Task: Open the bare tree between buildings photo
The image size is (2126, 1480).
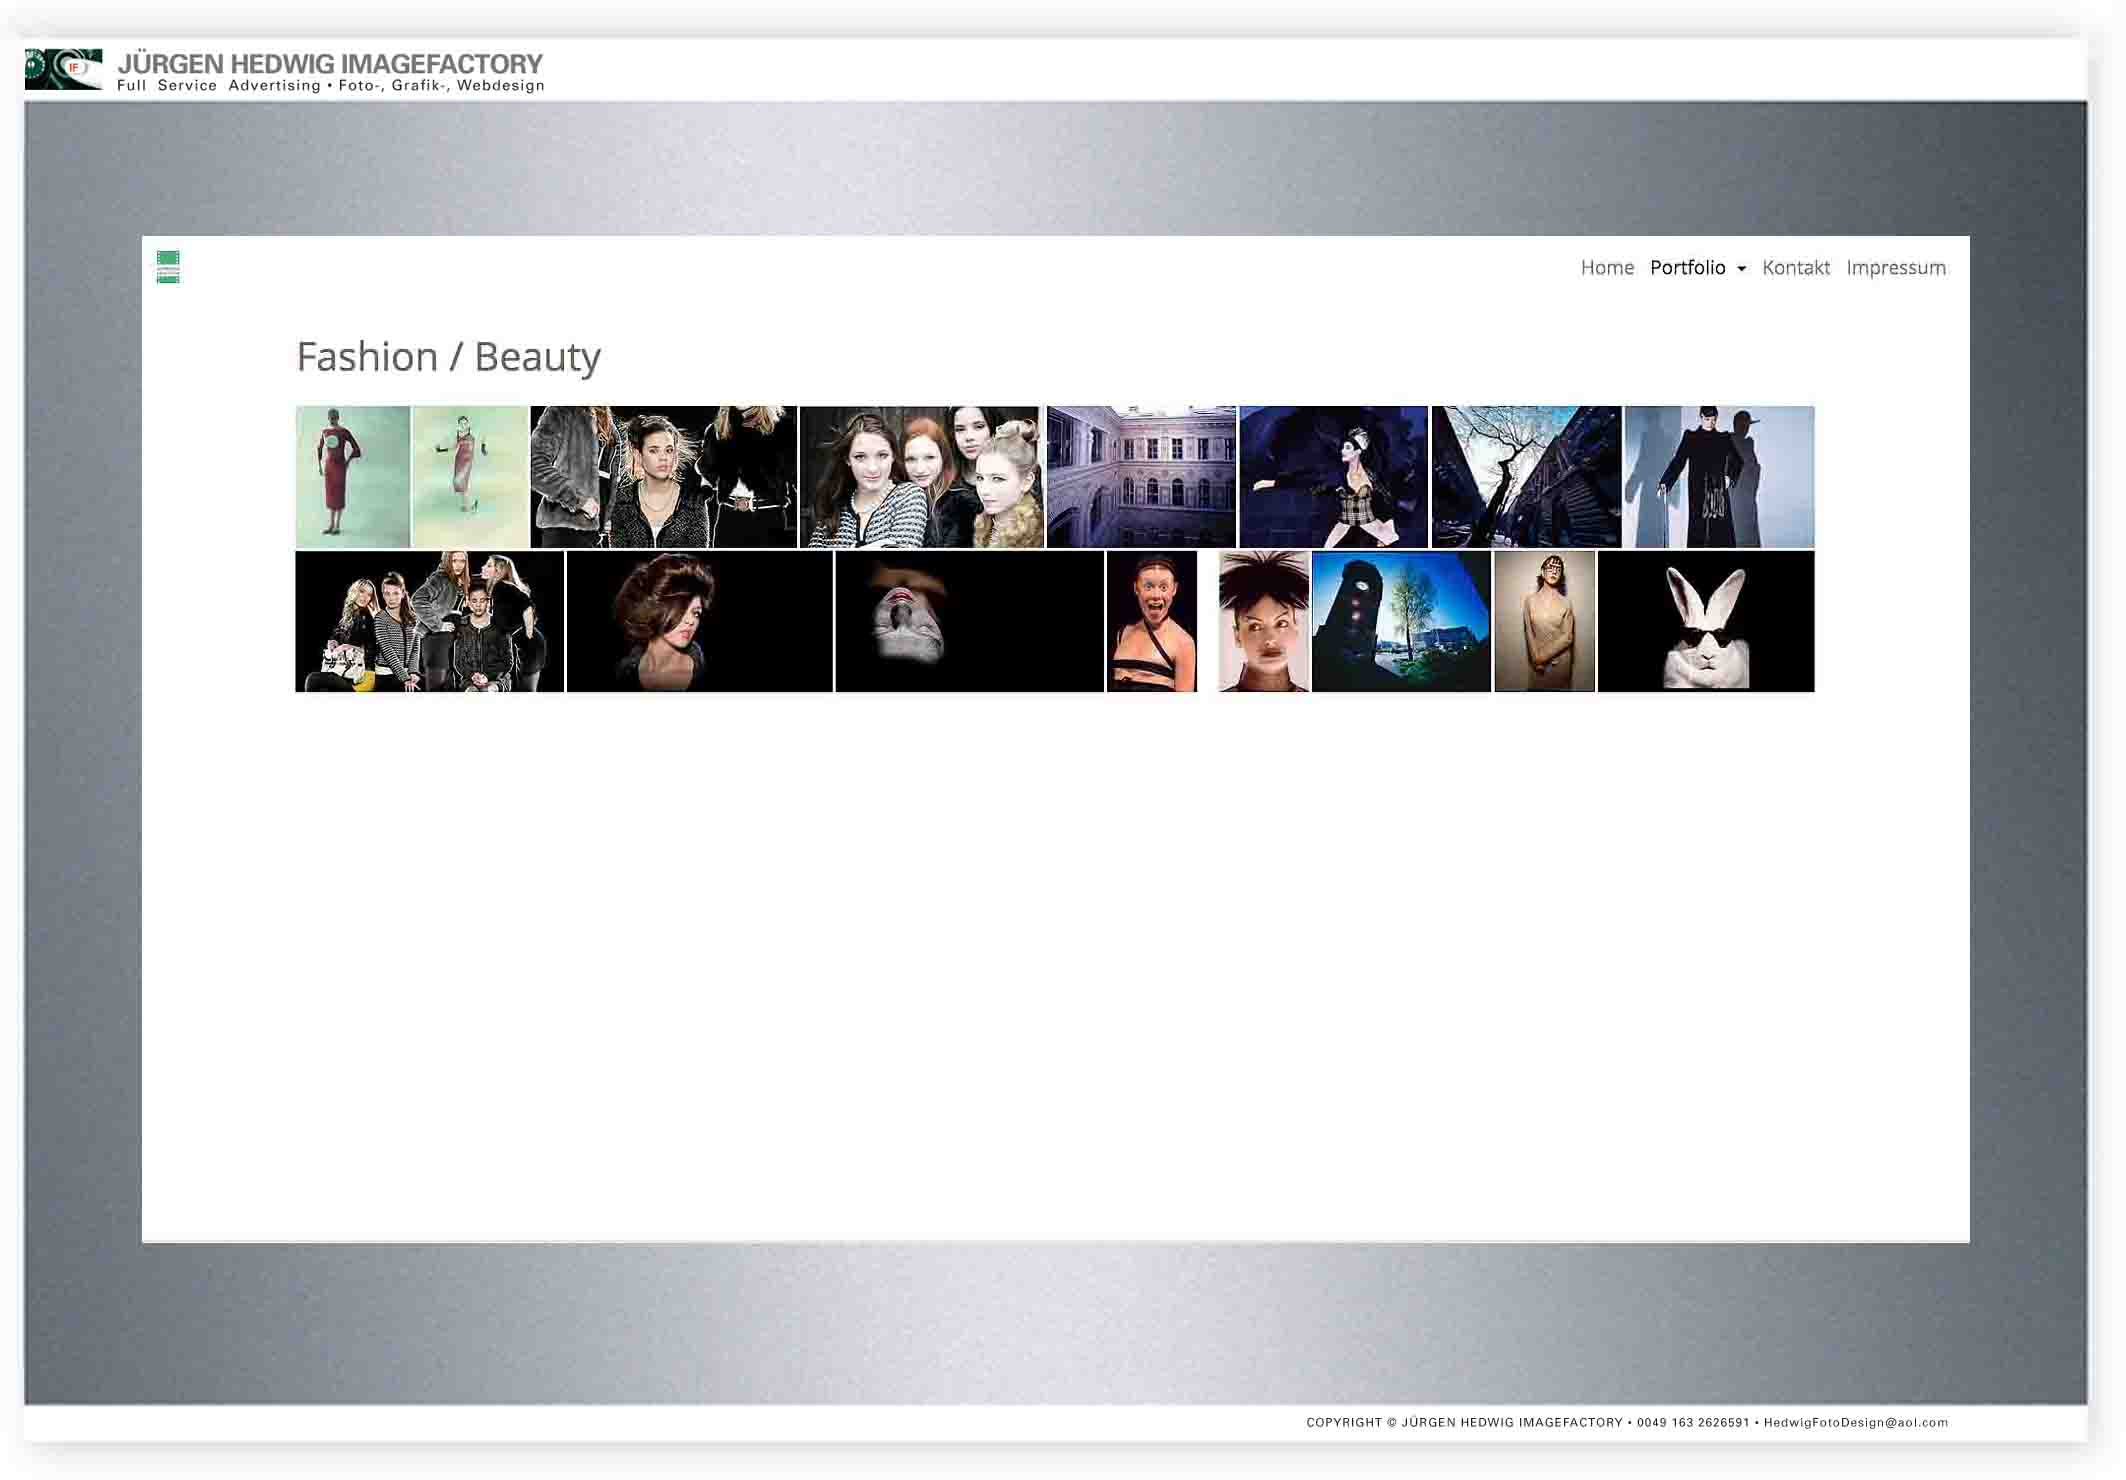Action: pos(1525,476)
